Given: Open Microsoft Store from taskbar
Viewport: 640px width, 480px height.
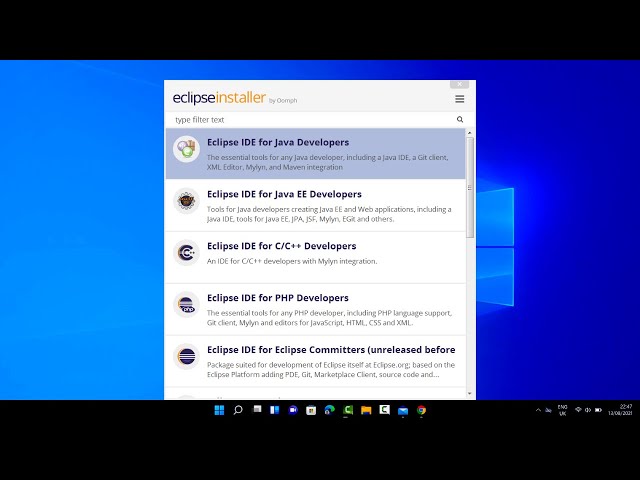Looking at the screenshot, I should (311, 410).
